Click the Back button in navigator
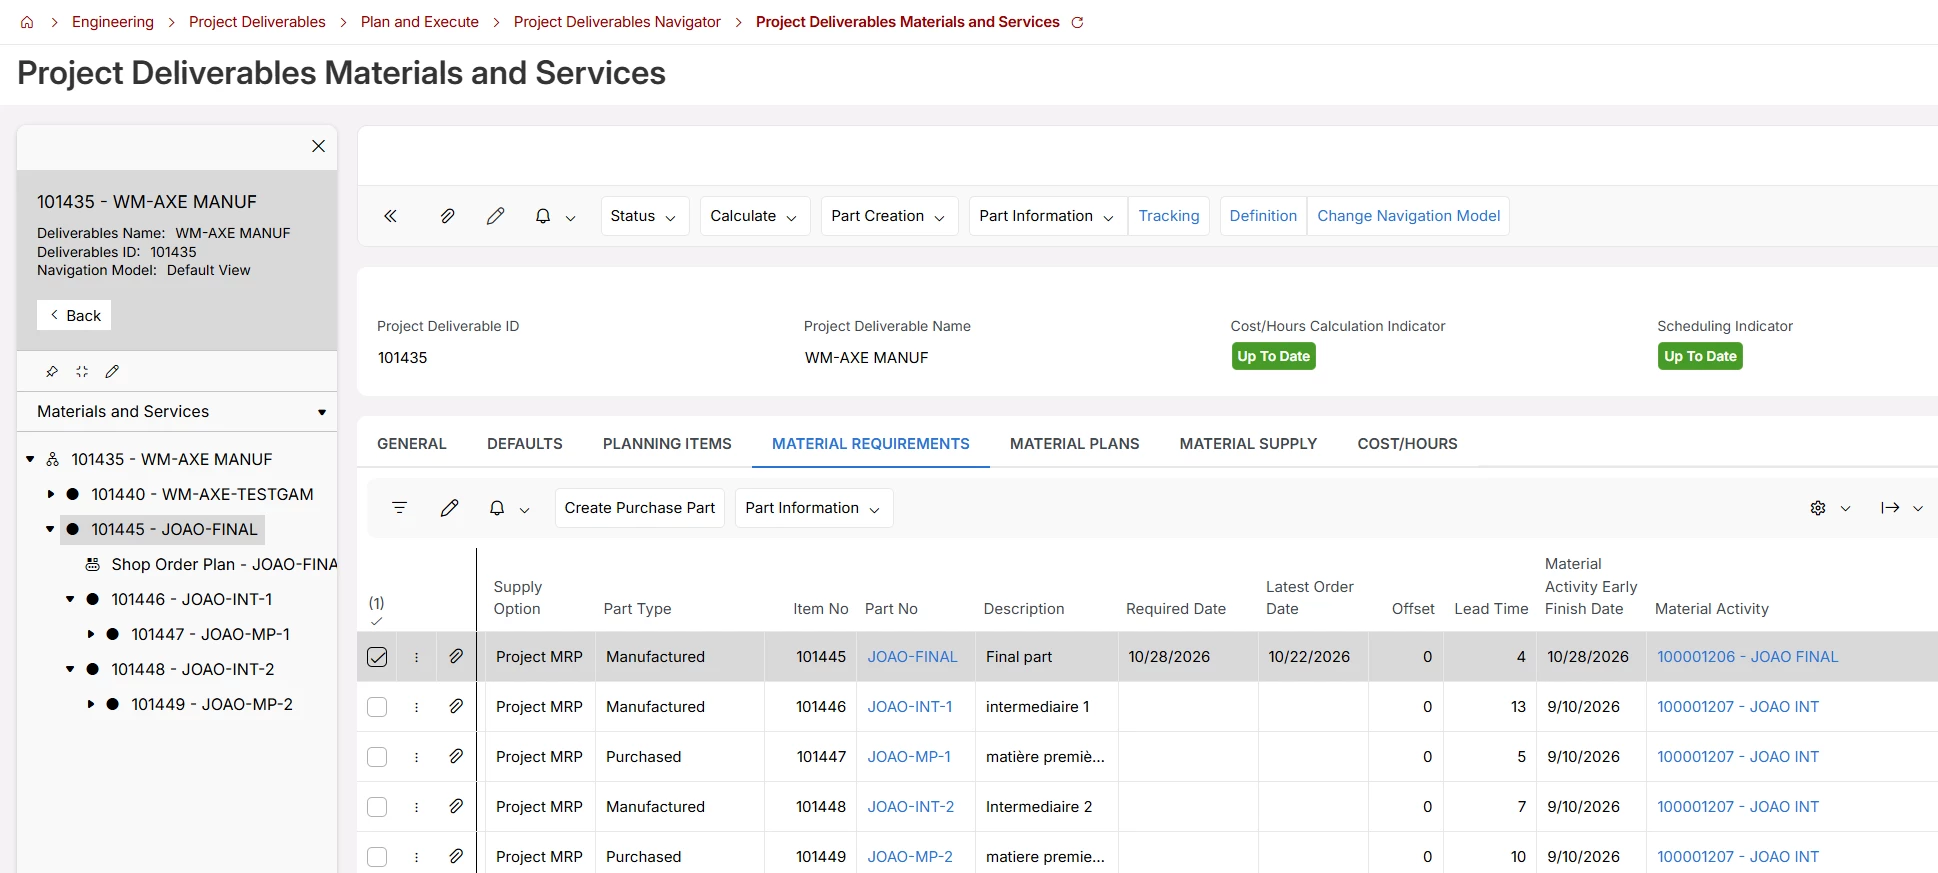Viewport: 1938px width, 873px height. click(x=74, y=315)
